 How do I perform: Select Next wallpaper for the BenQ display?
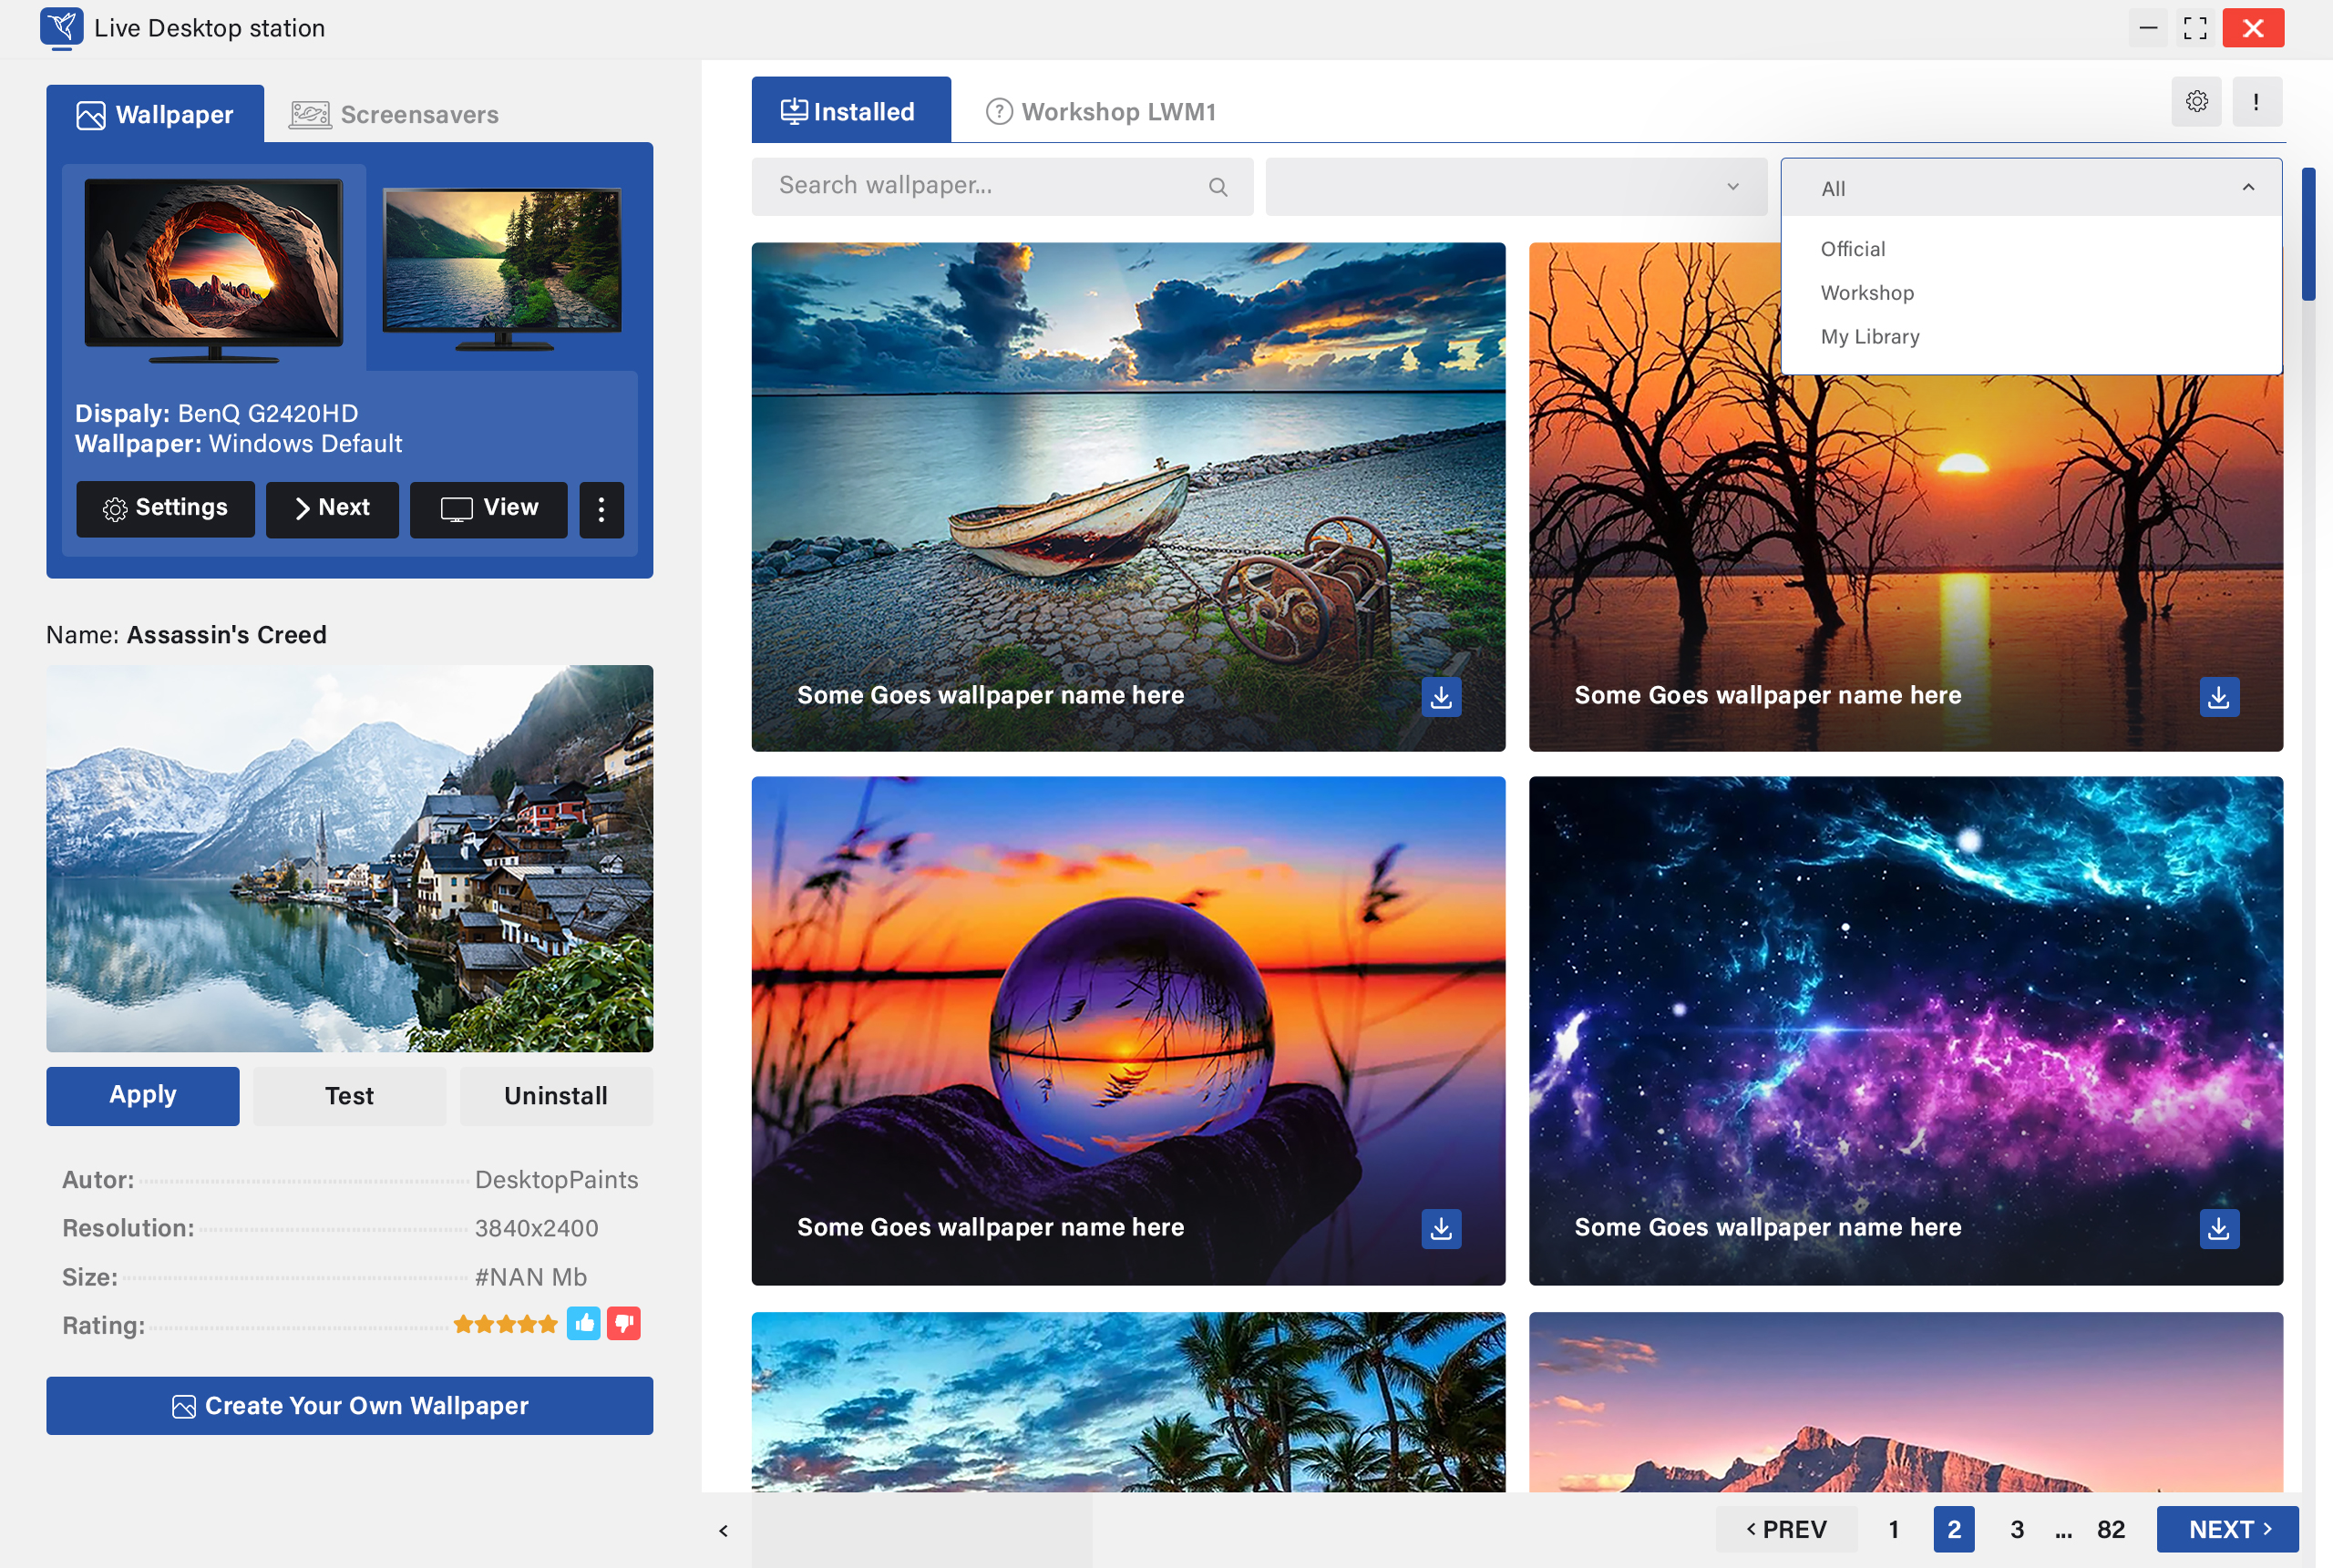click(332, 509)
